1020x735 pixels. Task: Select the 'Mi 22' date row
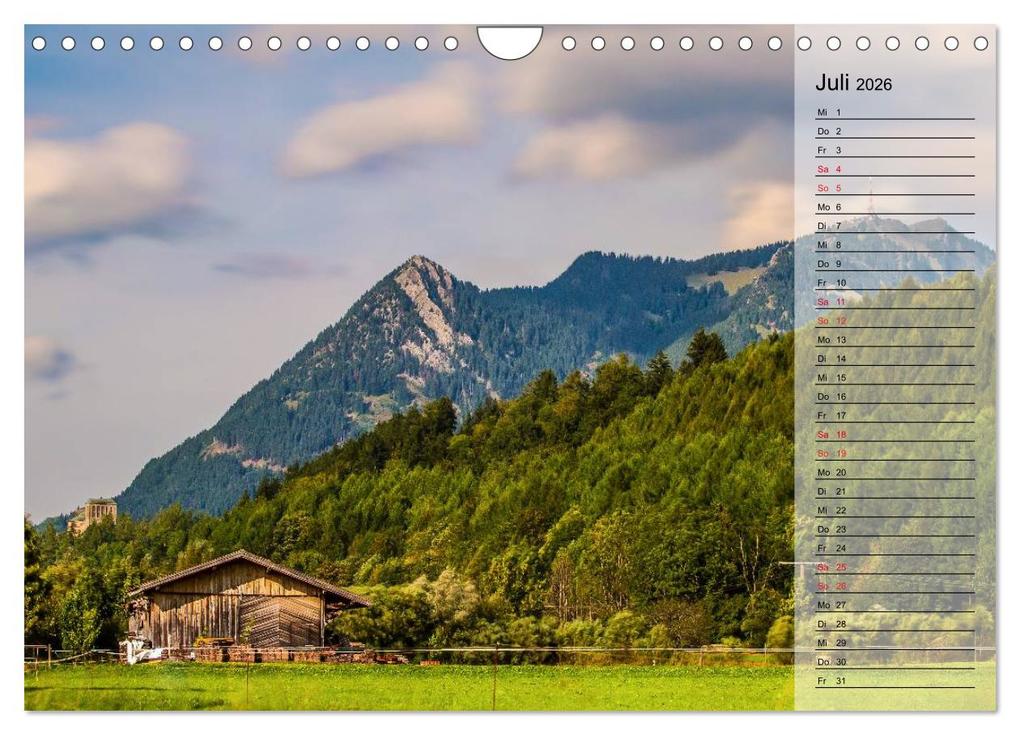pos(895,510)
